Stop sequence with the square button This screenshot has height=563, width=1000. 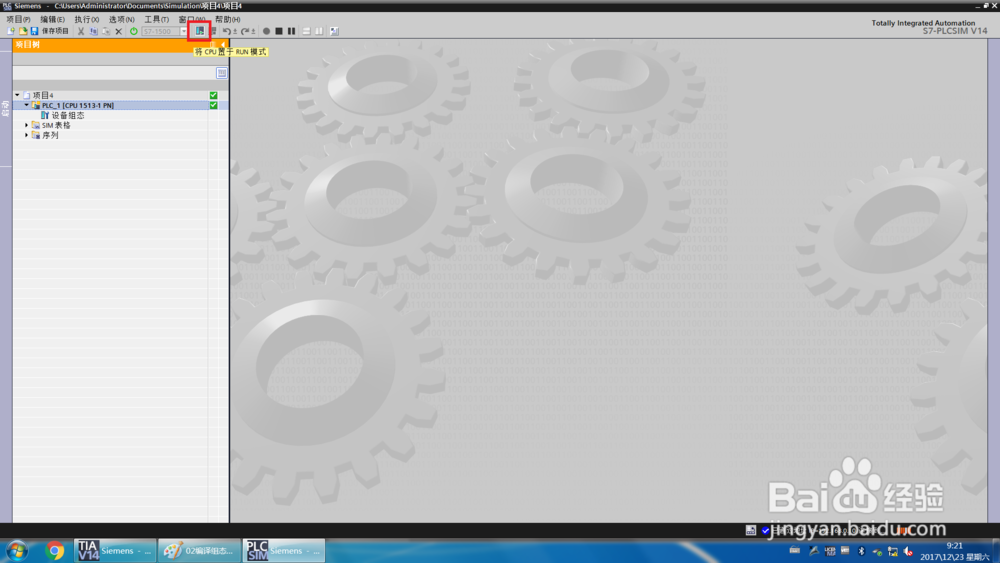pyautogui.click(x=279, y=31)
